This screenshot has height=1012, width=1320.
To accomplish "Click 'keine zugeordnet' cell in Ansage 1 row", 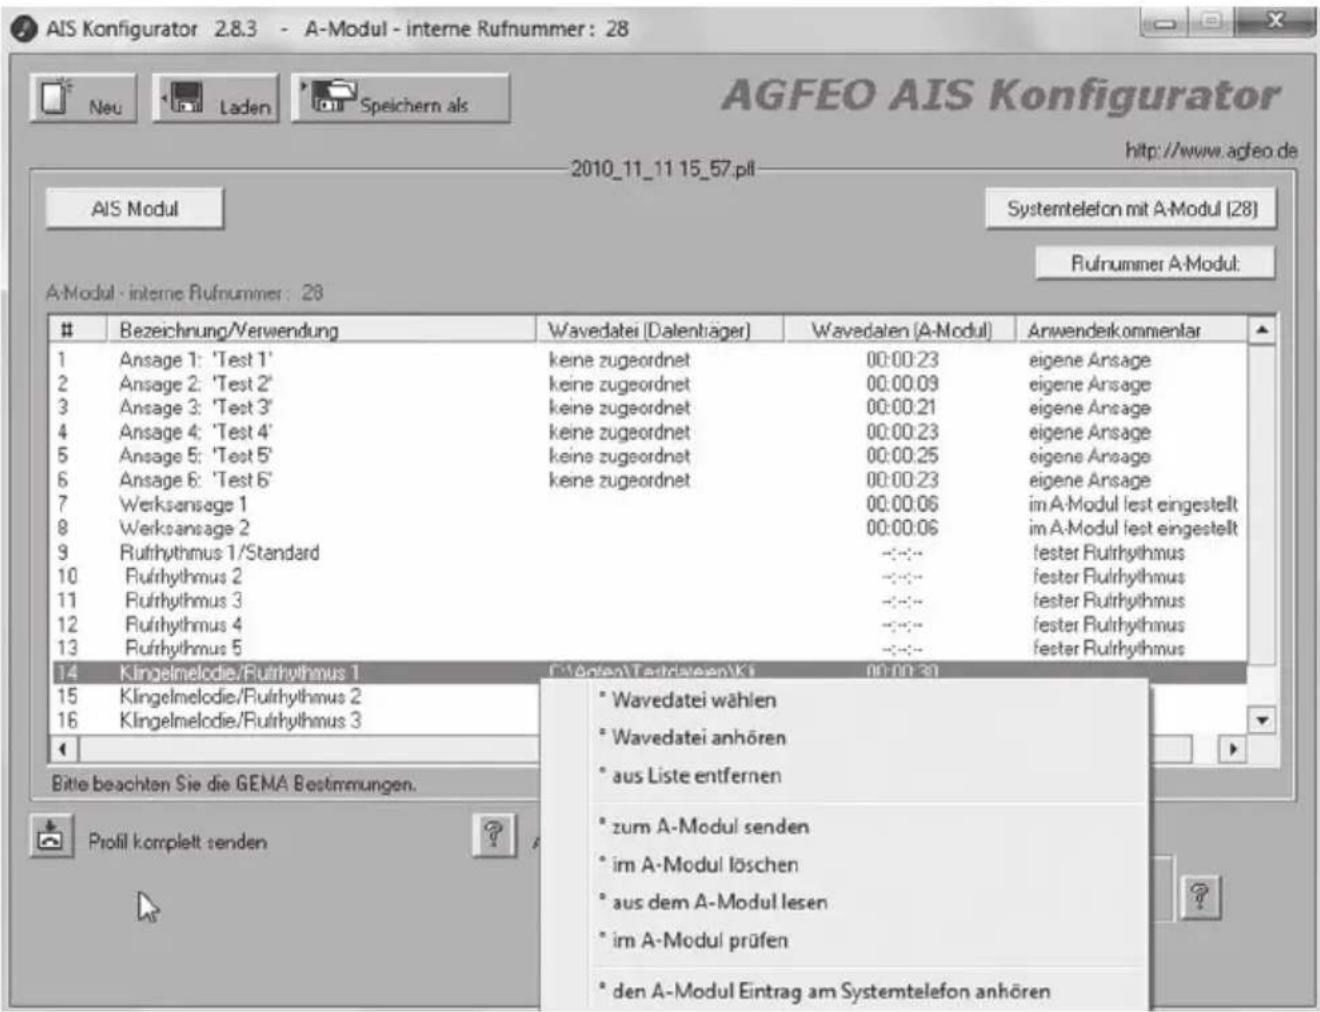I will (x=619, y=360).
